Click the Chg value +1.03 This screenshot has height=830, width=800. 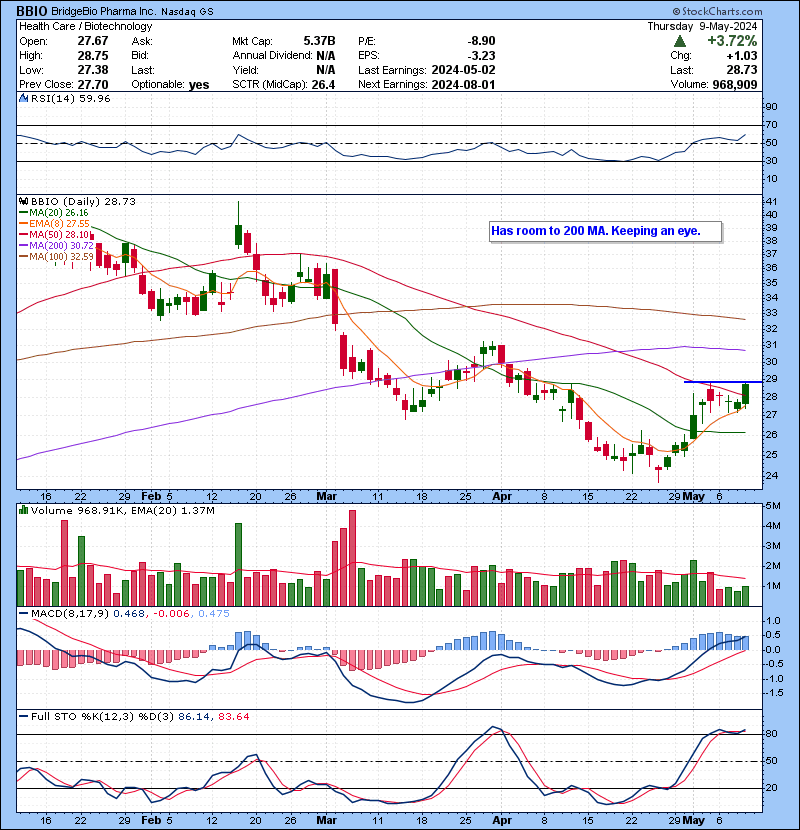(742, 56)
